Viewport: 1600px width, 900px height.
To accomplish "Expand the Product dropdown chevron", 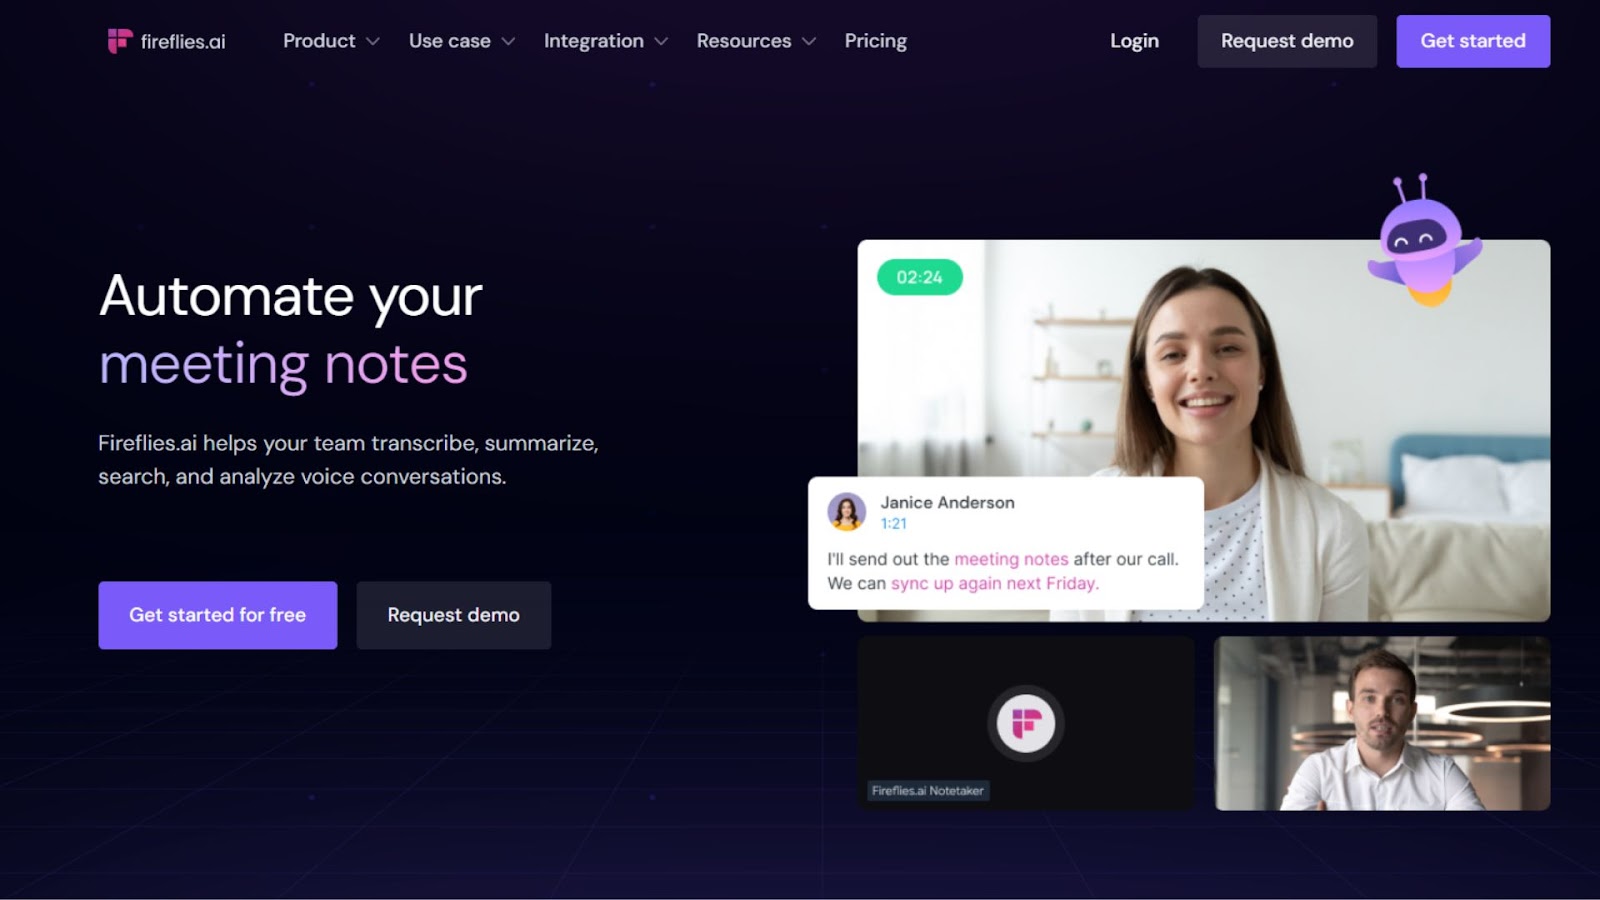I will point(373,42).
